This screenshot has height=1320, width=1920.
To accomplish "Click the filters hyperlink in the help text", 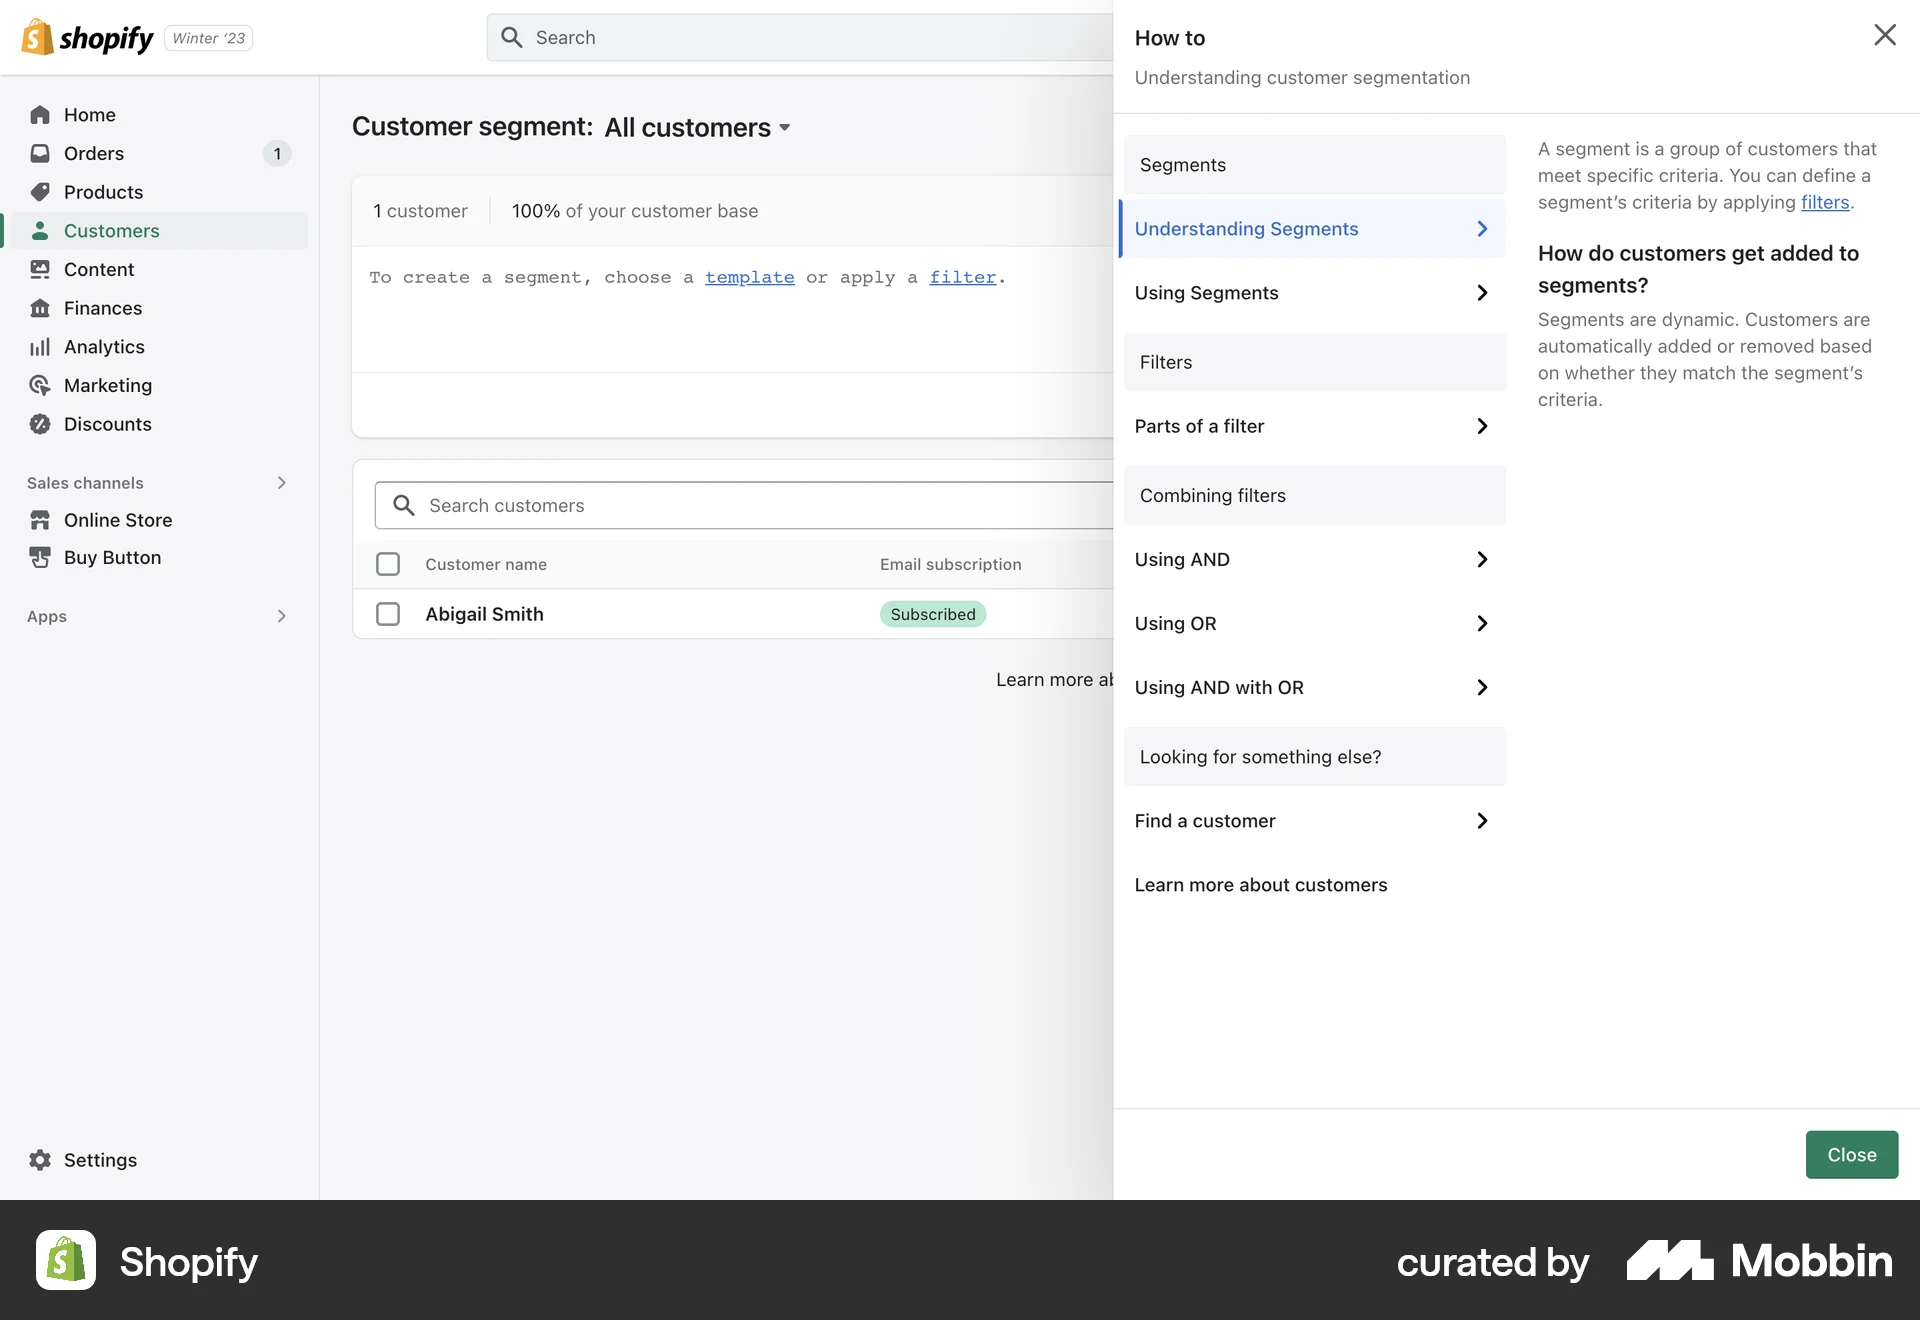I will click(x=1824, y=202).
